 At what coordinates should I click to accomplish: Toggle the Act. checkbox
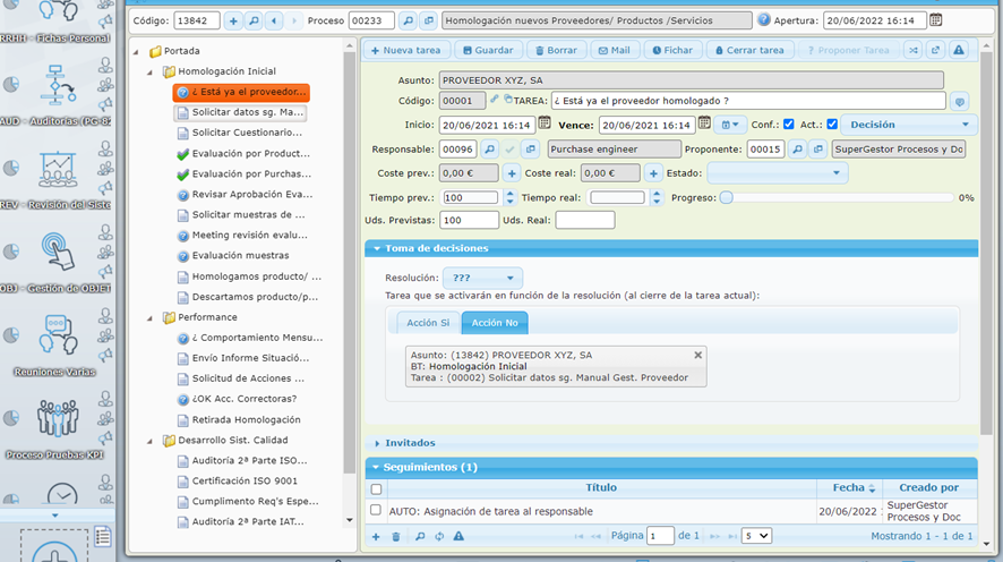(x=832, y=124)
